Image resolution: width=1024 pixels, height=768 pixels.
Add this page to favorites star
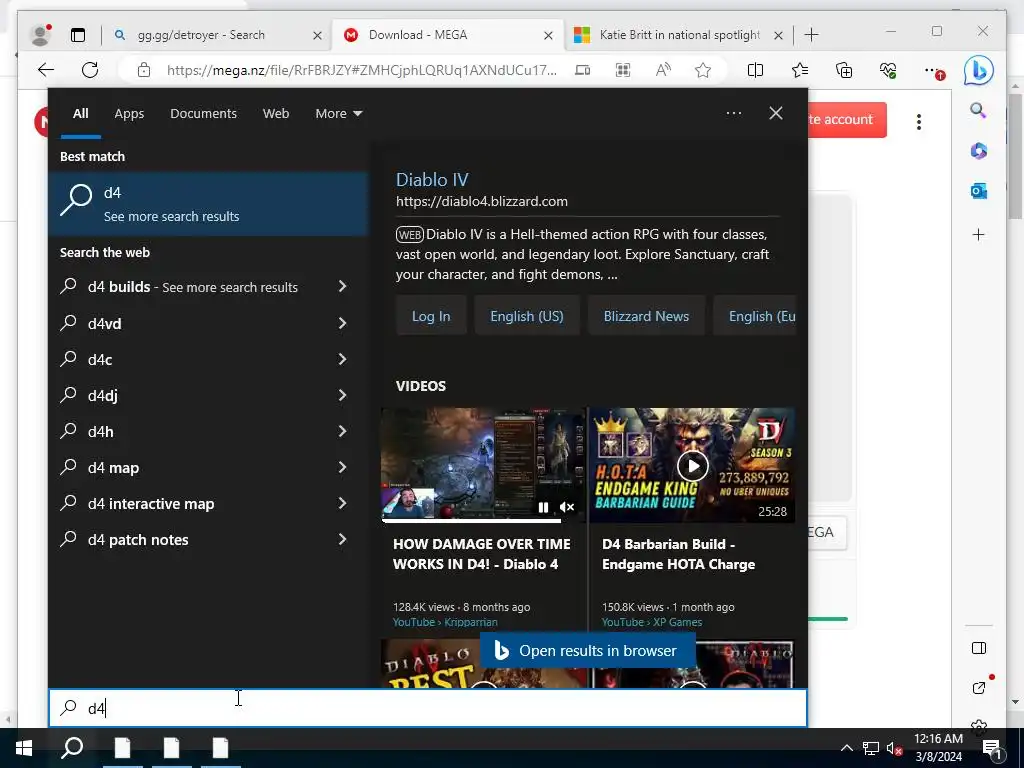(703, 70)
